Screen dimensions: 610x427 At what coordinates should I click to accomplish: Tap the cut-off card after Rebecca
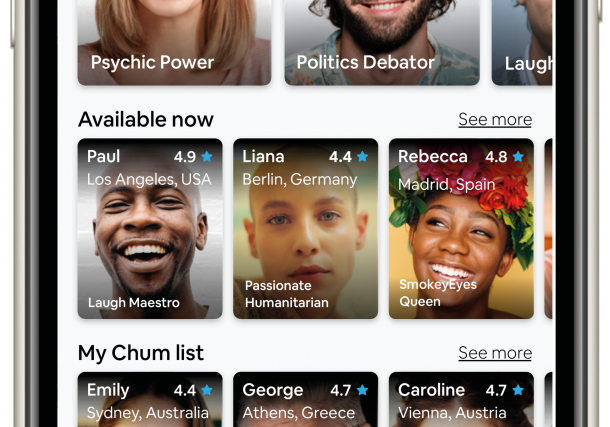point(549,229)
